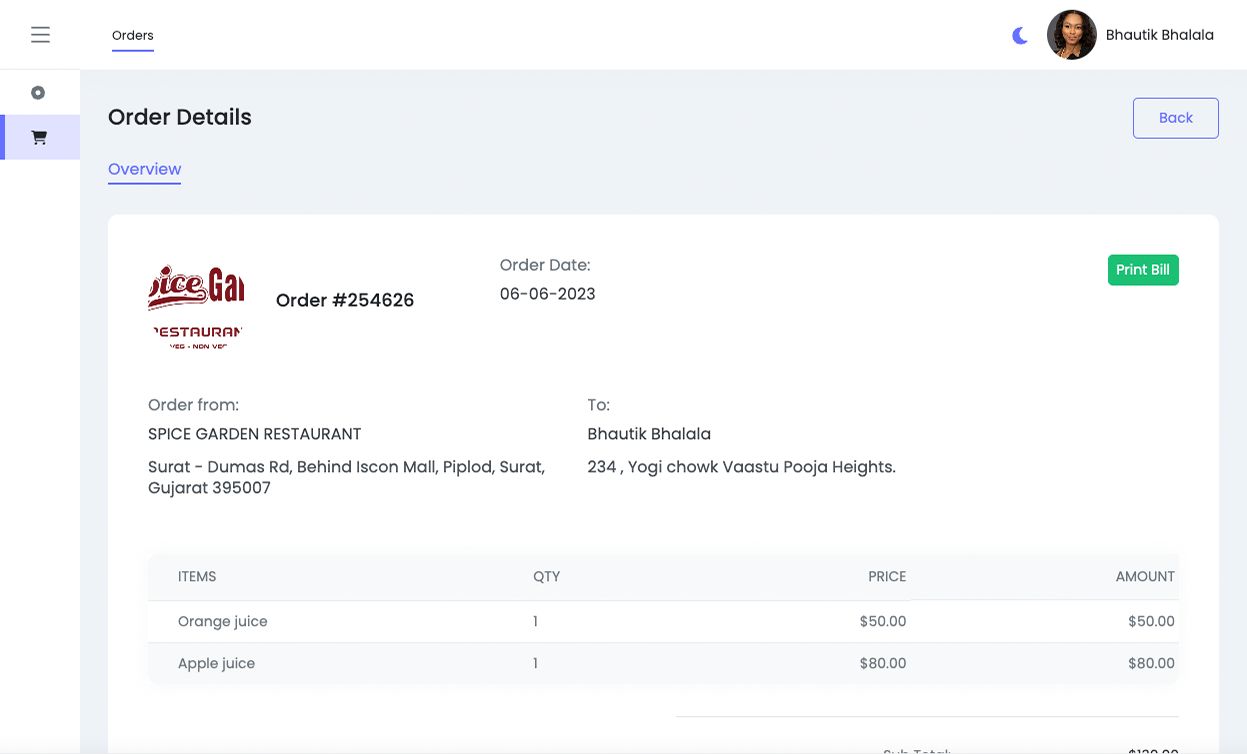Select the Orange juice item row
1247x754 pixels.
pos(223,622)
